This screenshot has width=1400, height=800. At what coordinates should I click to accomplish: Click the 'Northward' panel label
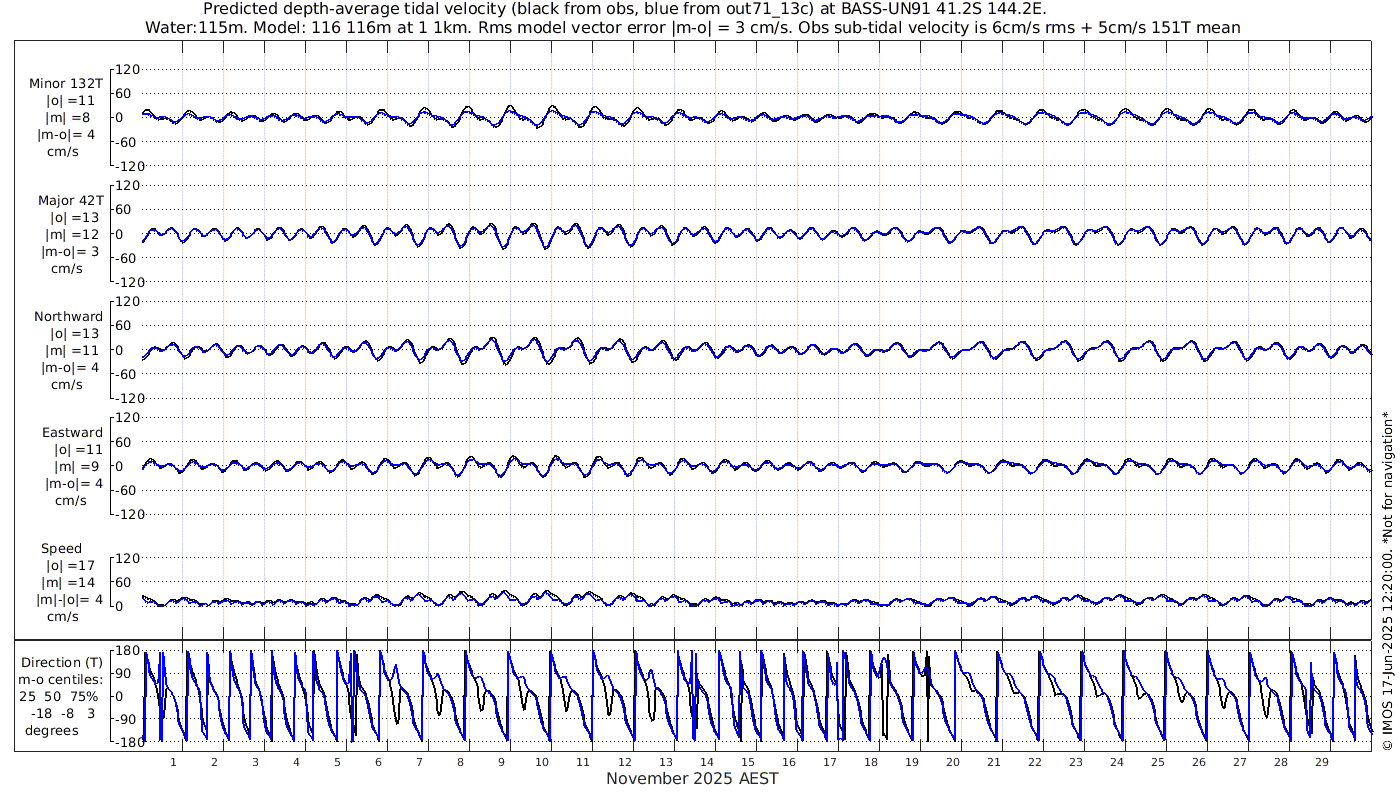(x=69, y=316)
